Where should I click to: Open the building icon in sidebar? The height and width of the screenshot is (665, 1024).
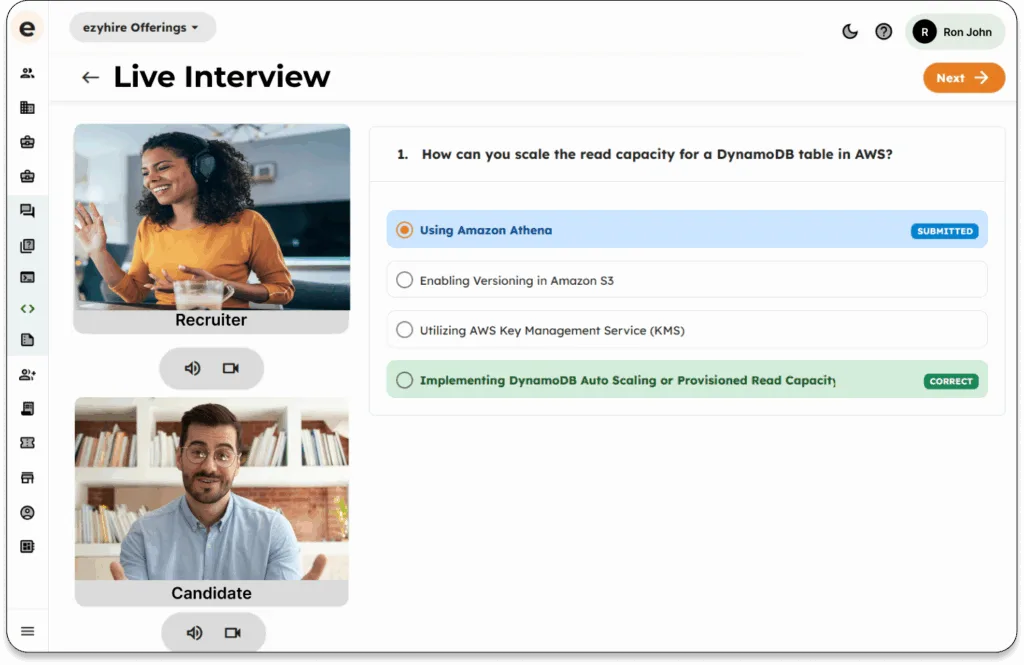coord(27,108)
